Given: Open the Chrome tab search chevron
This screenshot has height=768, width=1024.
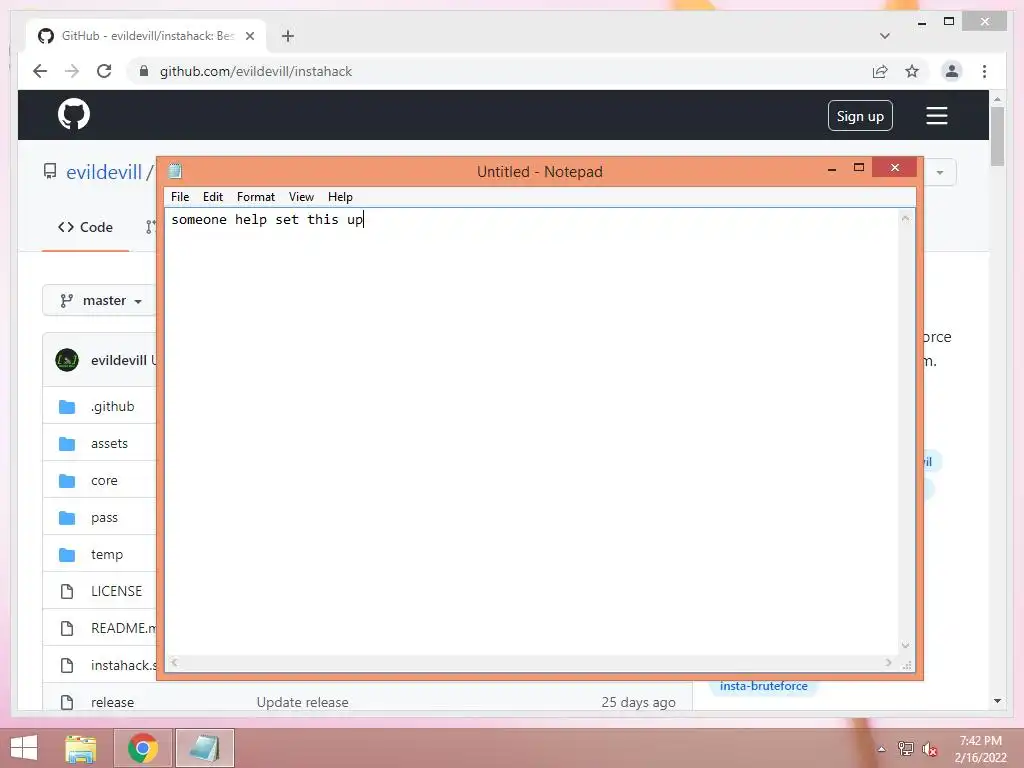Looking at the screenshot, I should click(x=884, y=36).
